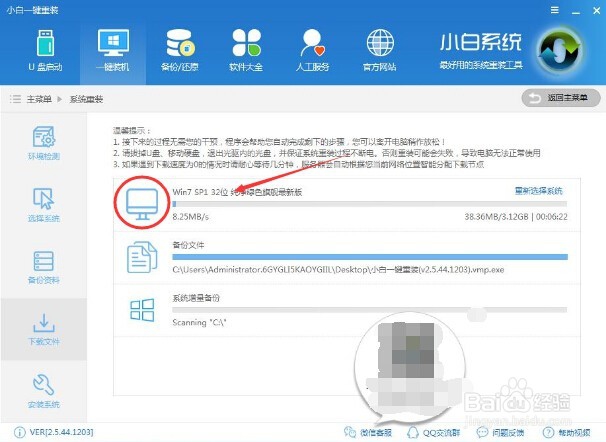Click the 返回主菜单 button
The image size is (606, 442).
coord(561,98)
